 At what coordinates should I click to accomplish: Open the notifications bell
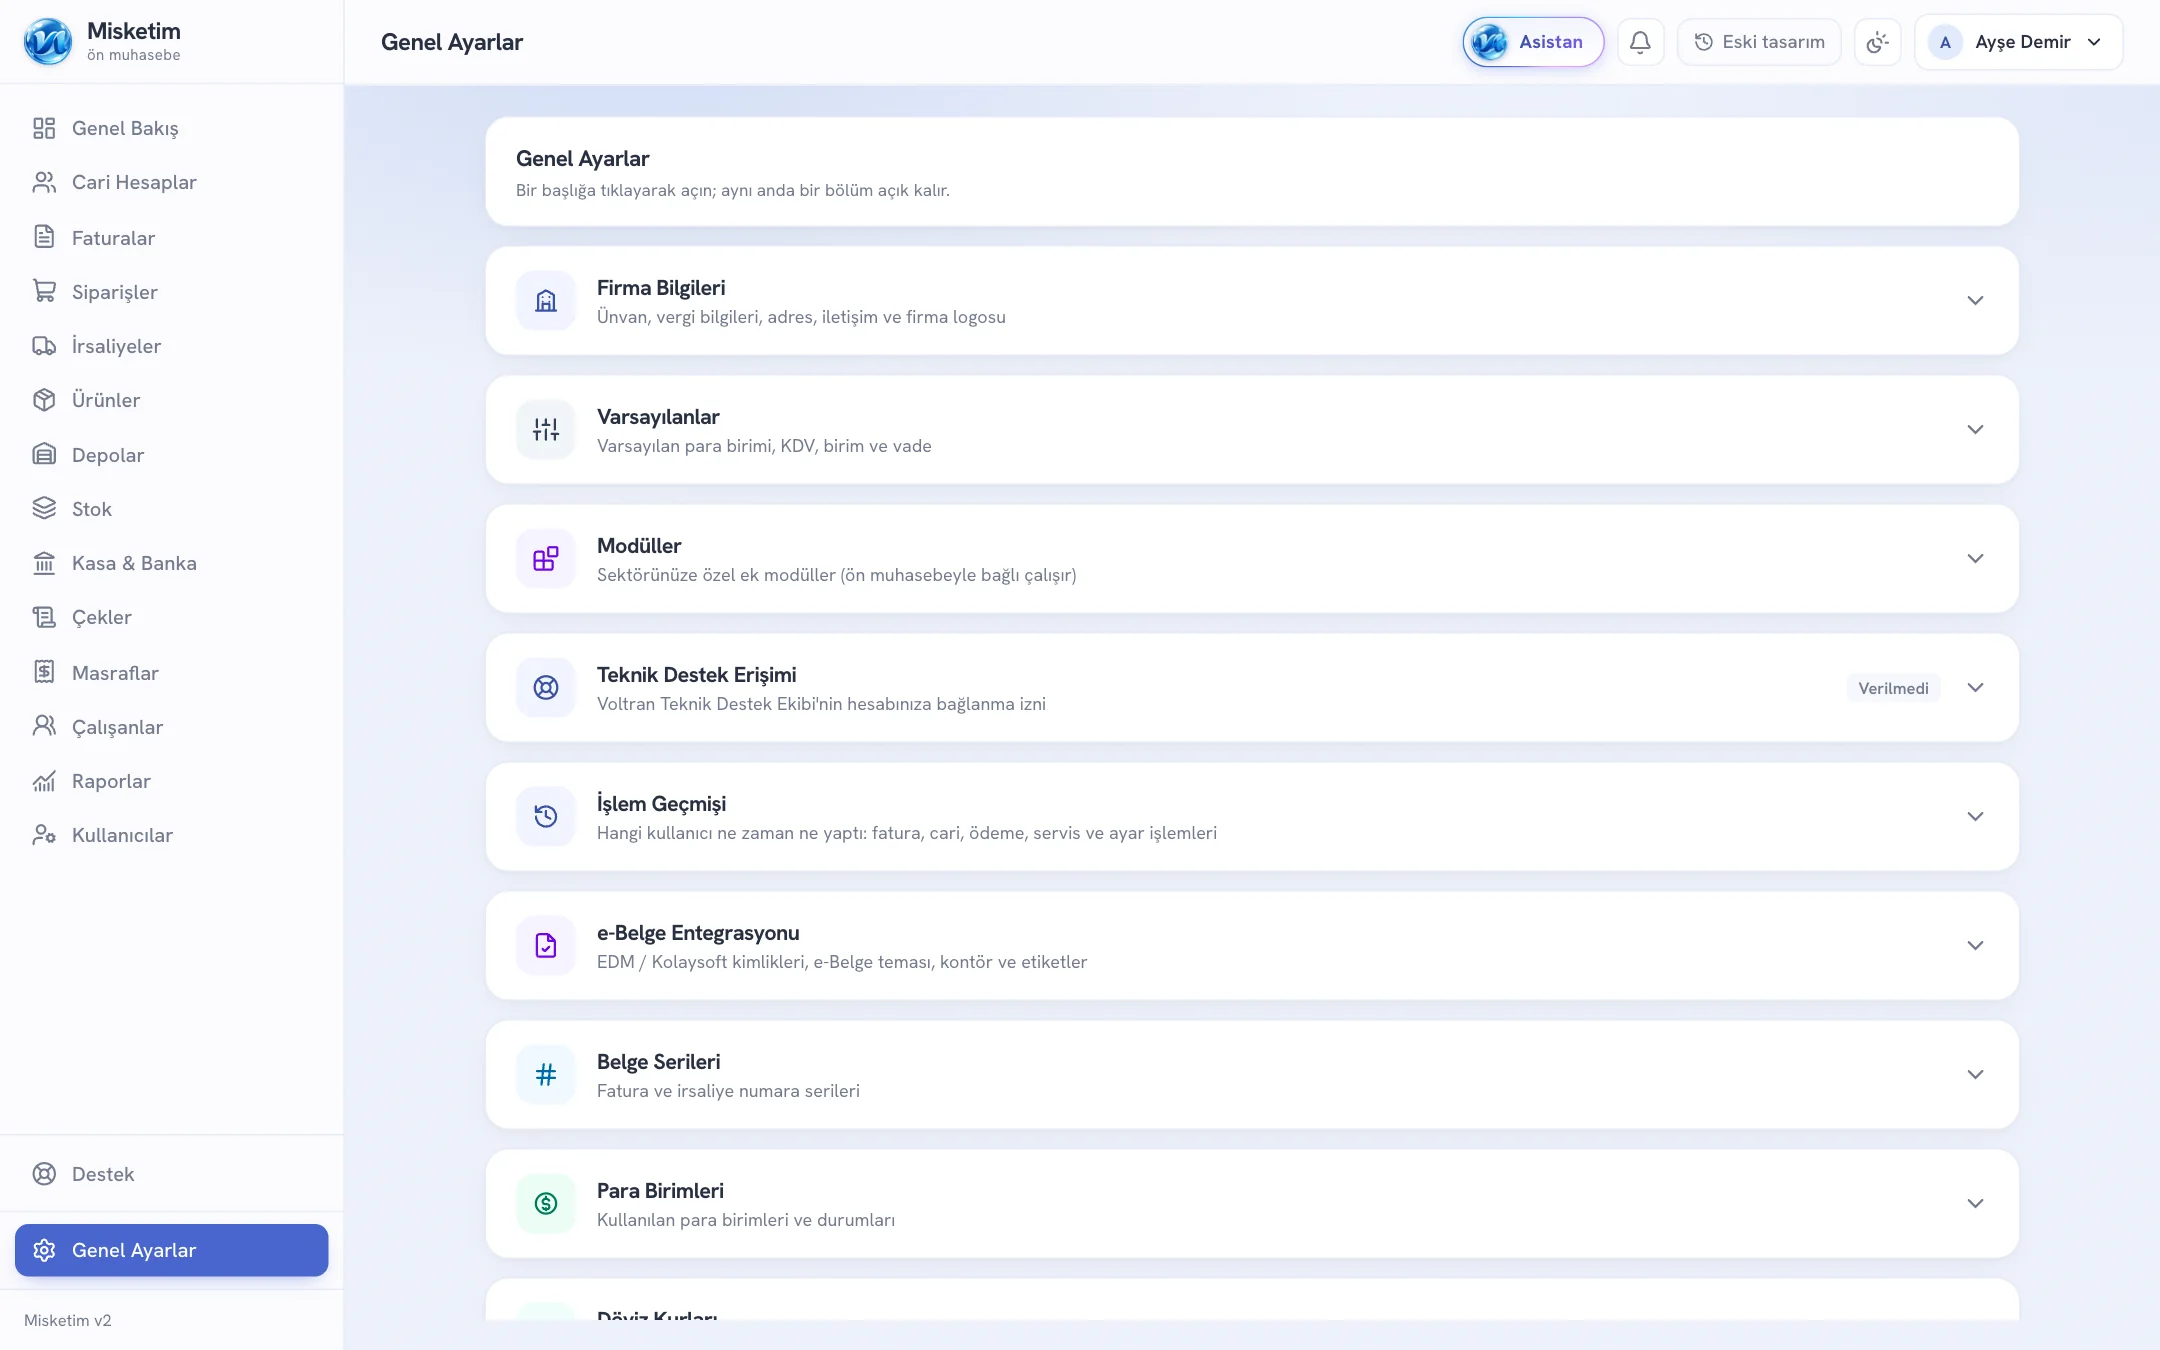coord(1640,42)
